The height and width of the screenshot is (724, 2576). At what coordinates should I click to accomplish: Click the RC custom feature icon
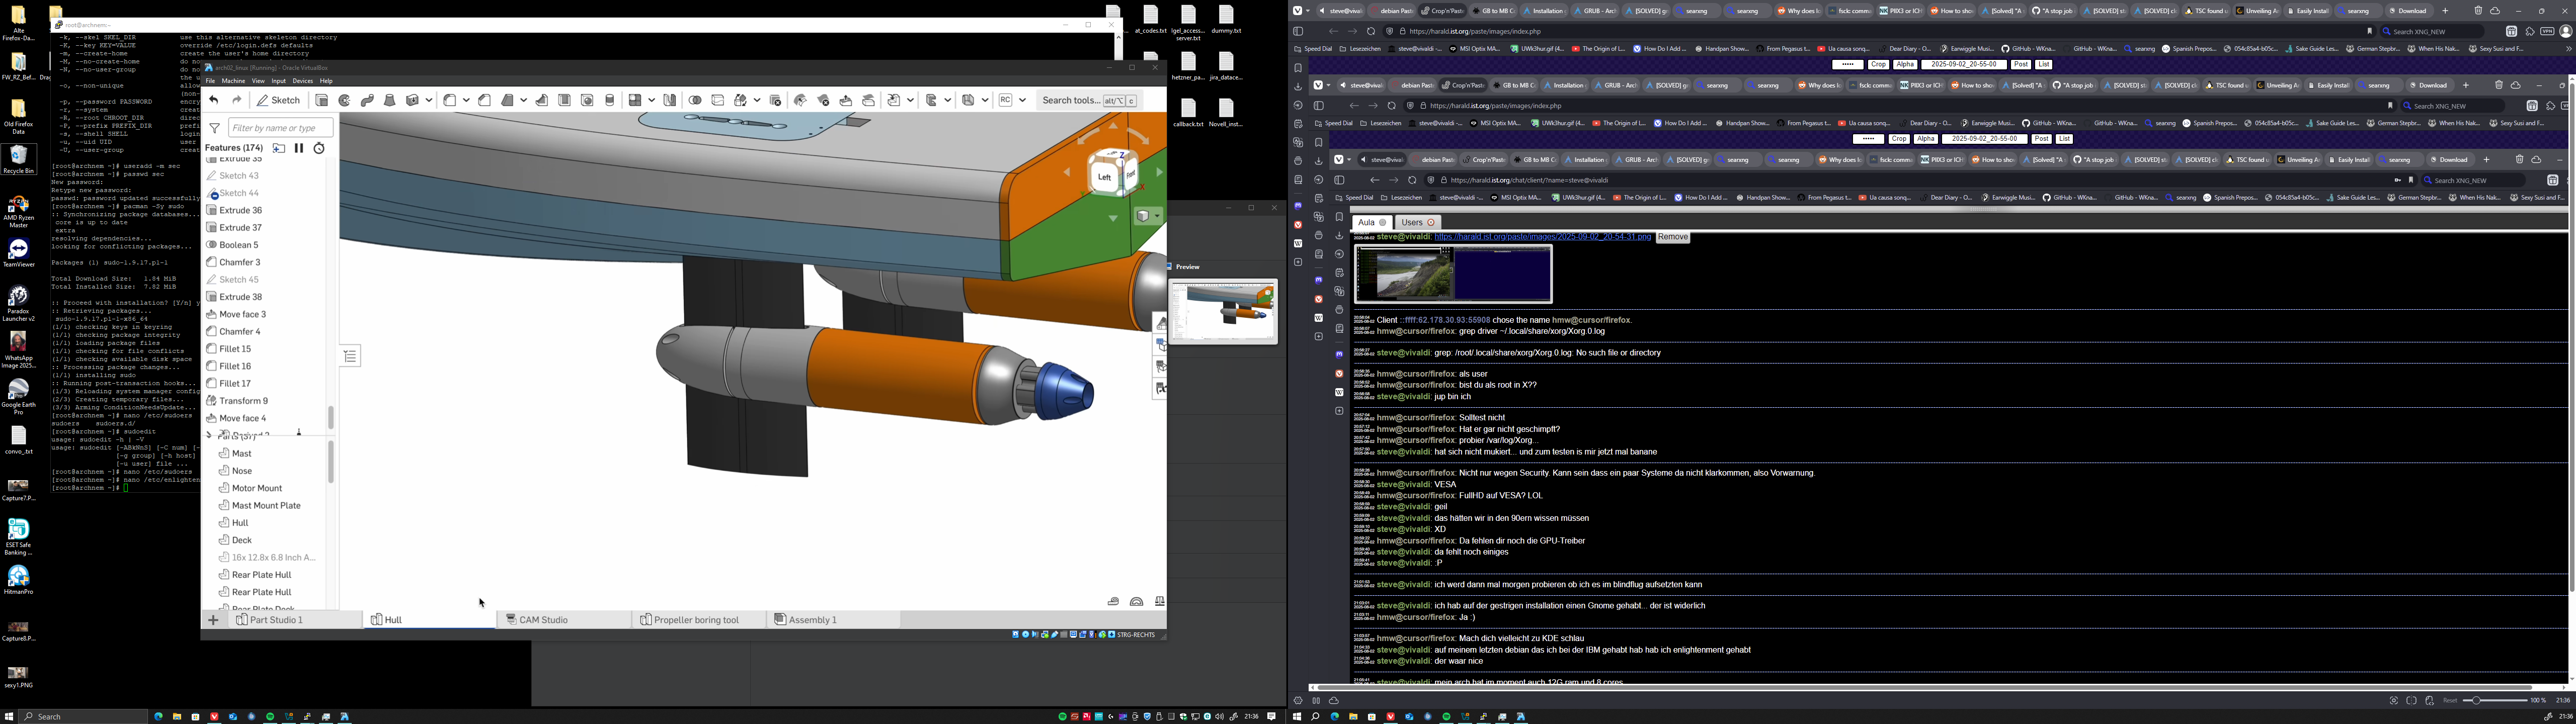1005,100
